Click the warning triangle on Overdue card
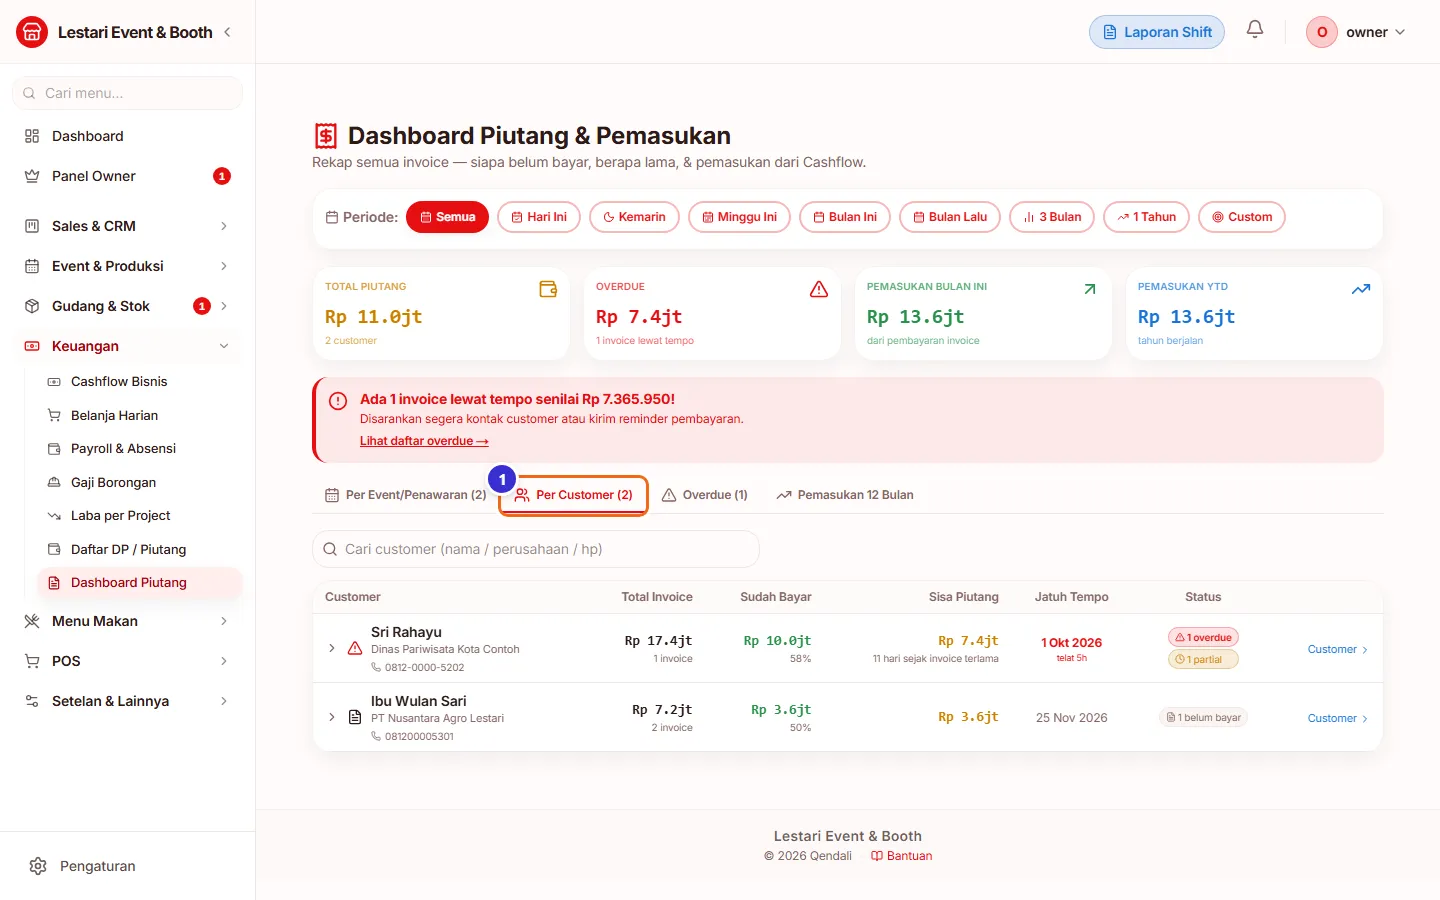The image size is (1440, 900). (819, 289)
